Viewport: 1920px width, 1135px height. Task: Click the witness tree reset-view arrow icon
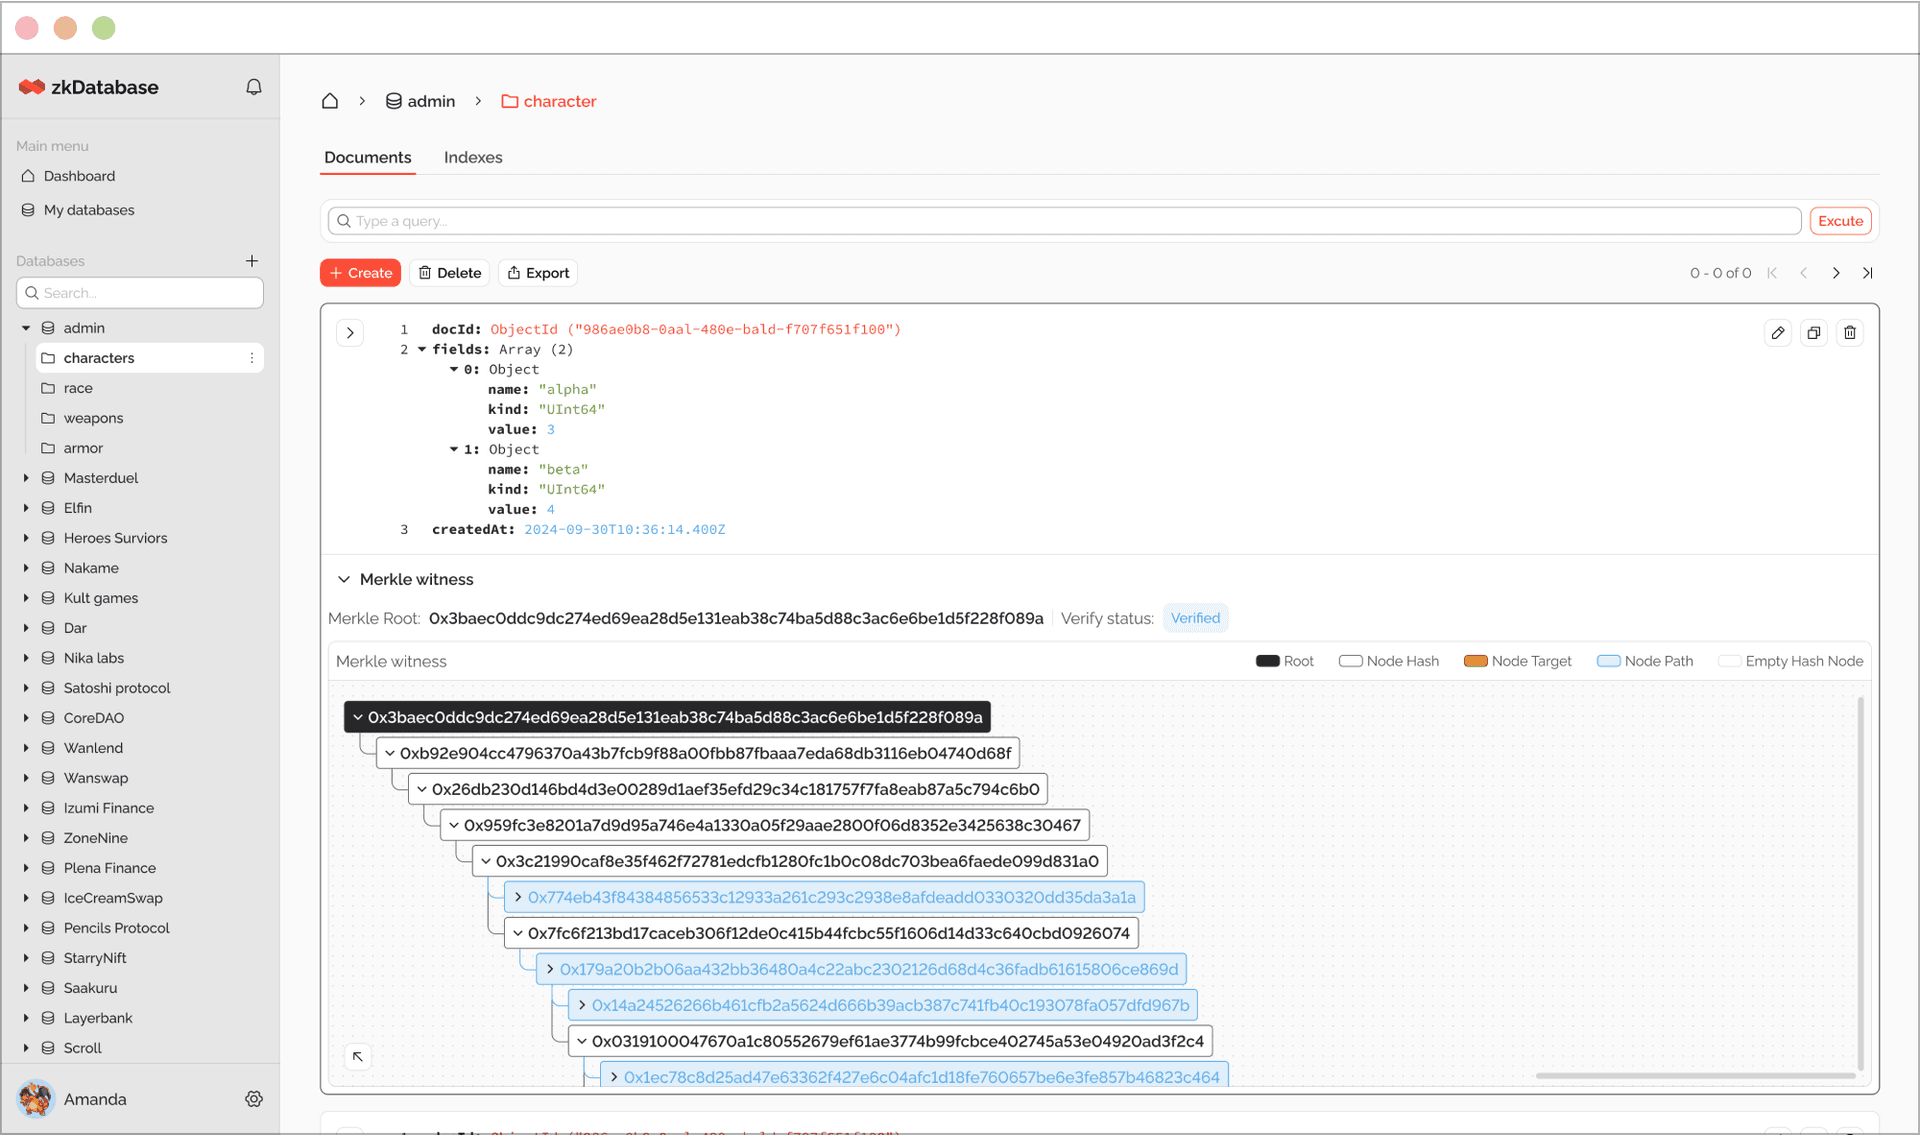click(x=358, y=1056)
